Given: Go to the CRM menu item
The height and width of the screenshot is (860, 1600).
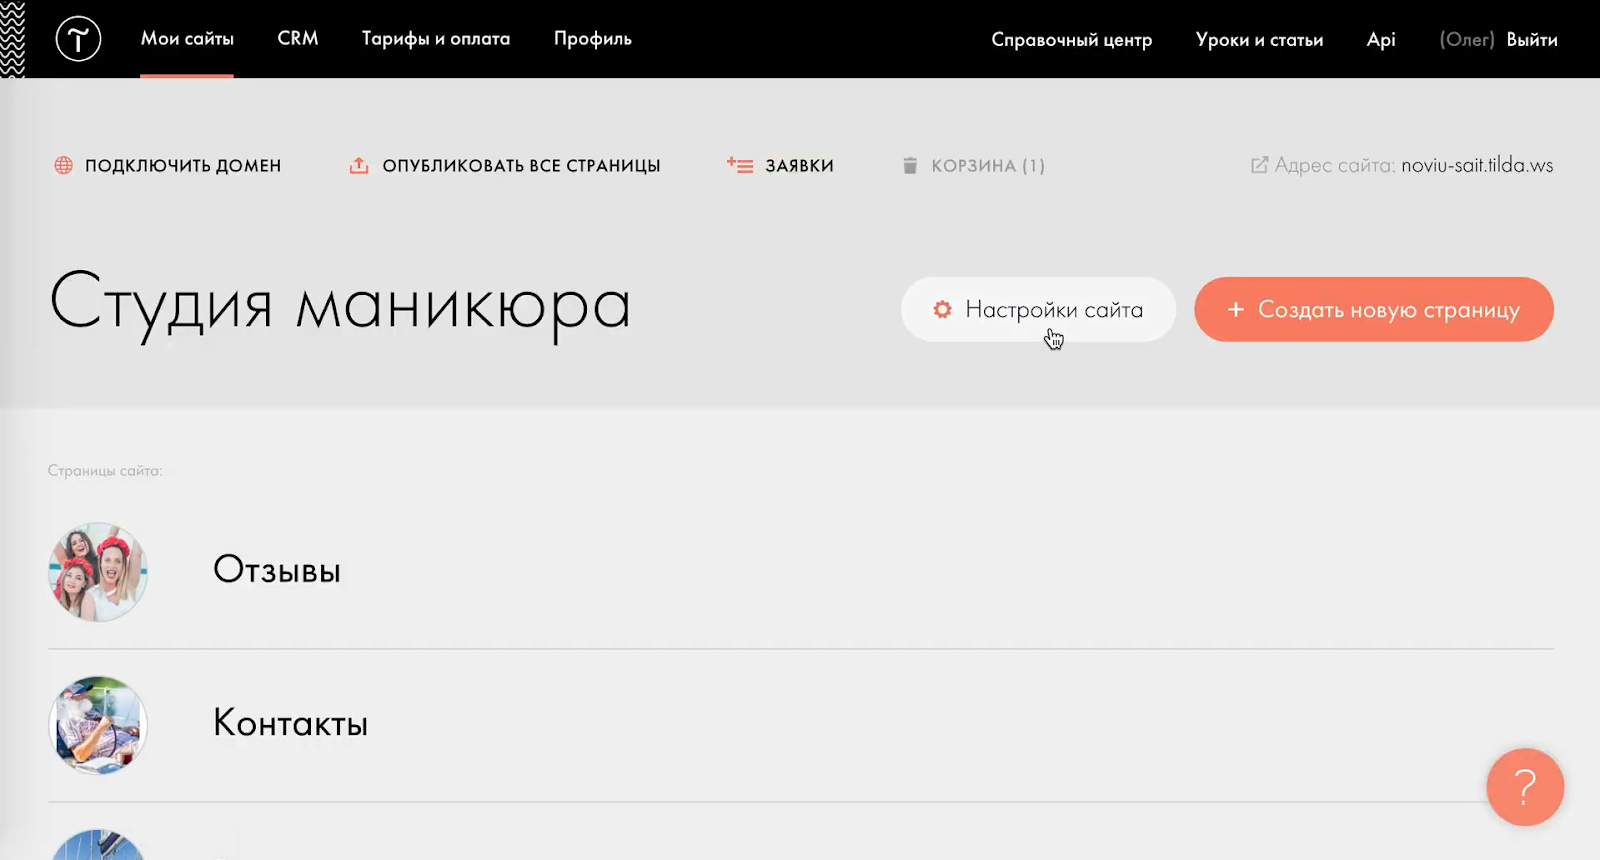Looking at the screenshot, I should [298, 39].
